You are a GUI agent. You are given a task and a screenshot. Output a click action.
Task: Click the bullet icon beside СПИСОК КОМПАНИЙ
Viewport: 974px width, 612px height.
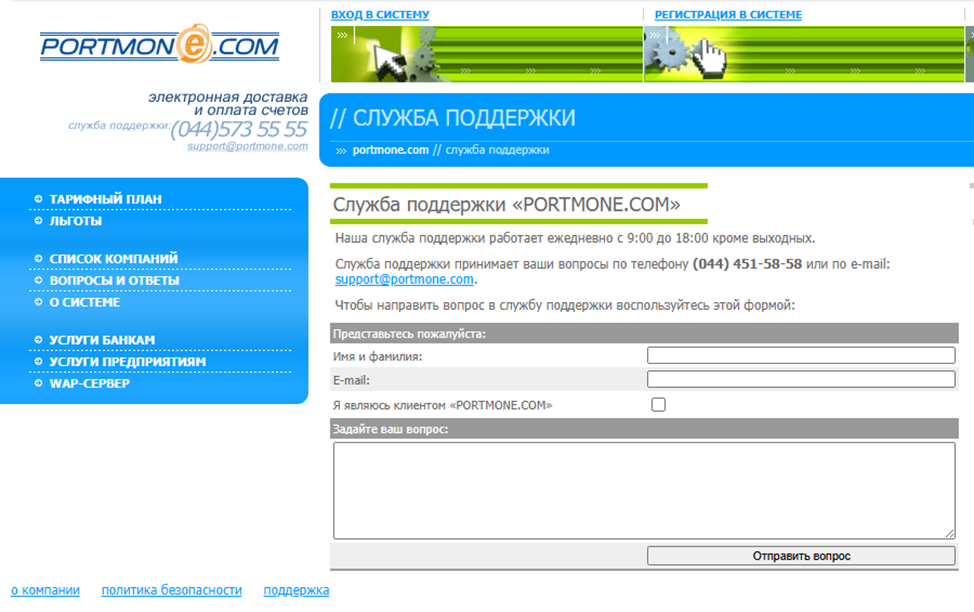(x=38, y=258)
